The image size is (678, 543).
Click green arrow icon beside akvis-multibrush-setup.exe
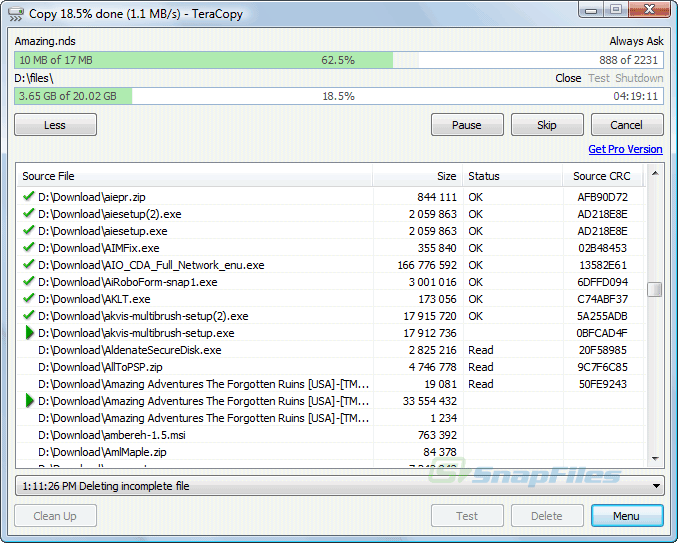tap(29, 333)
